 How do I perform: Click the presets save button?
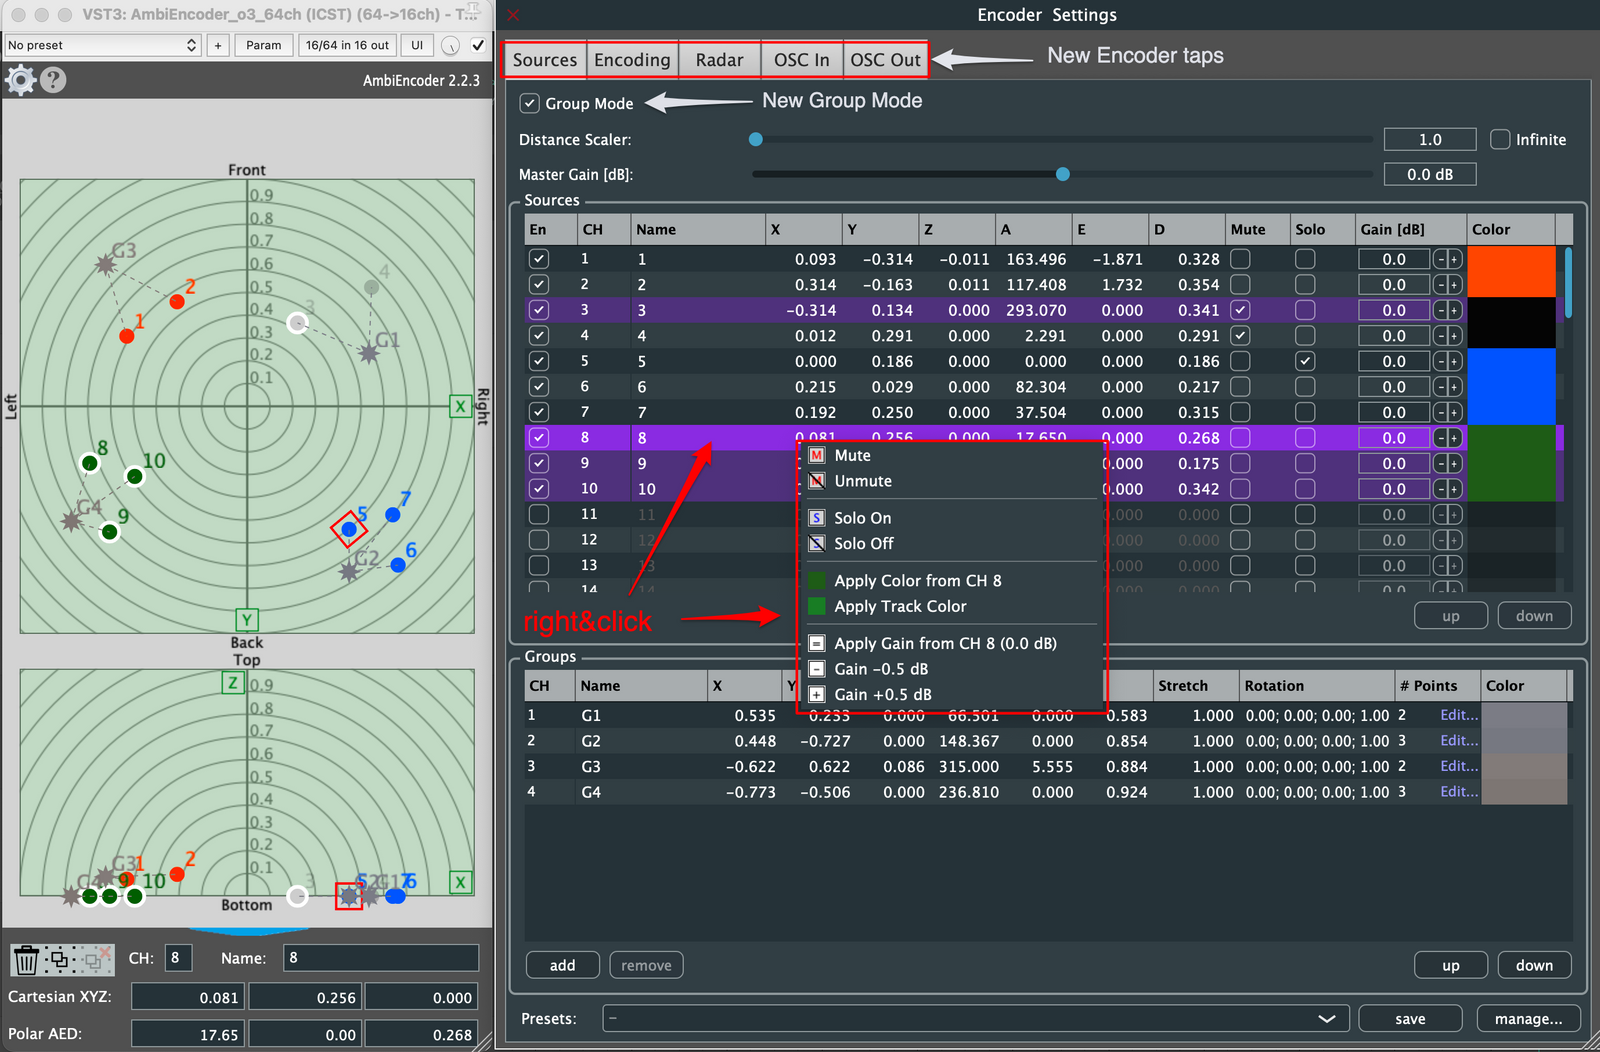point(1410,1018)
